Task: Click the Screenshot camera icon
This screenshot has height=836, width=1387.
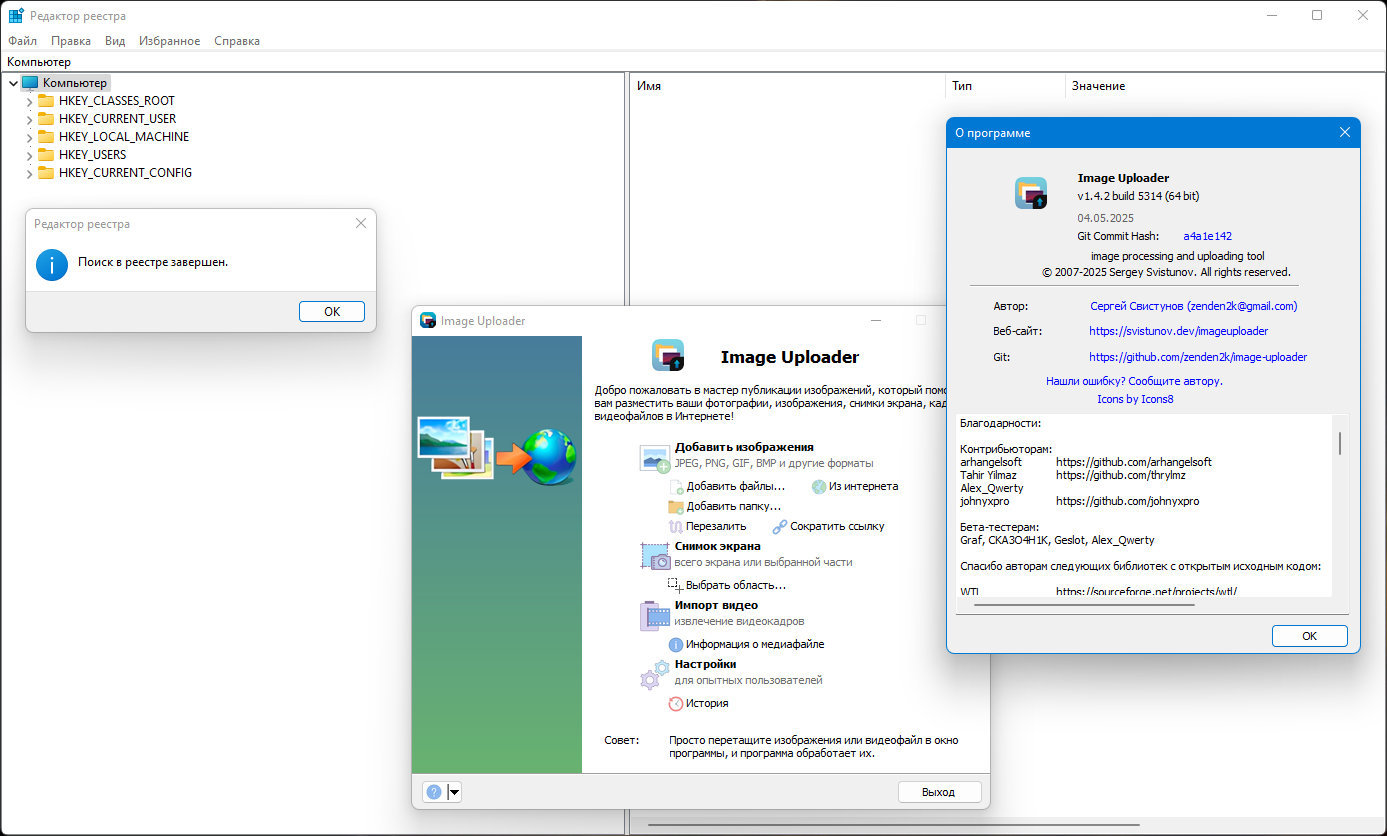Action: pos(655,557)
